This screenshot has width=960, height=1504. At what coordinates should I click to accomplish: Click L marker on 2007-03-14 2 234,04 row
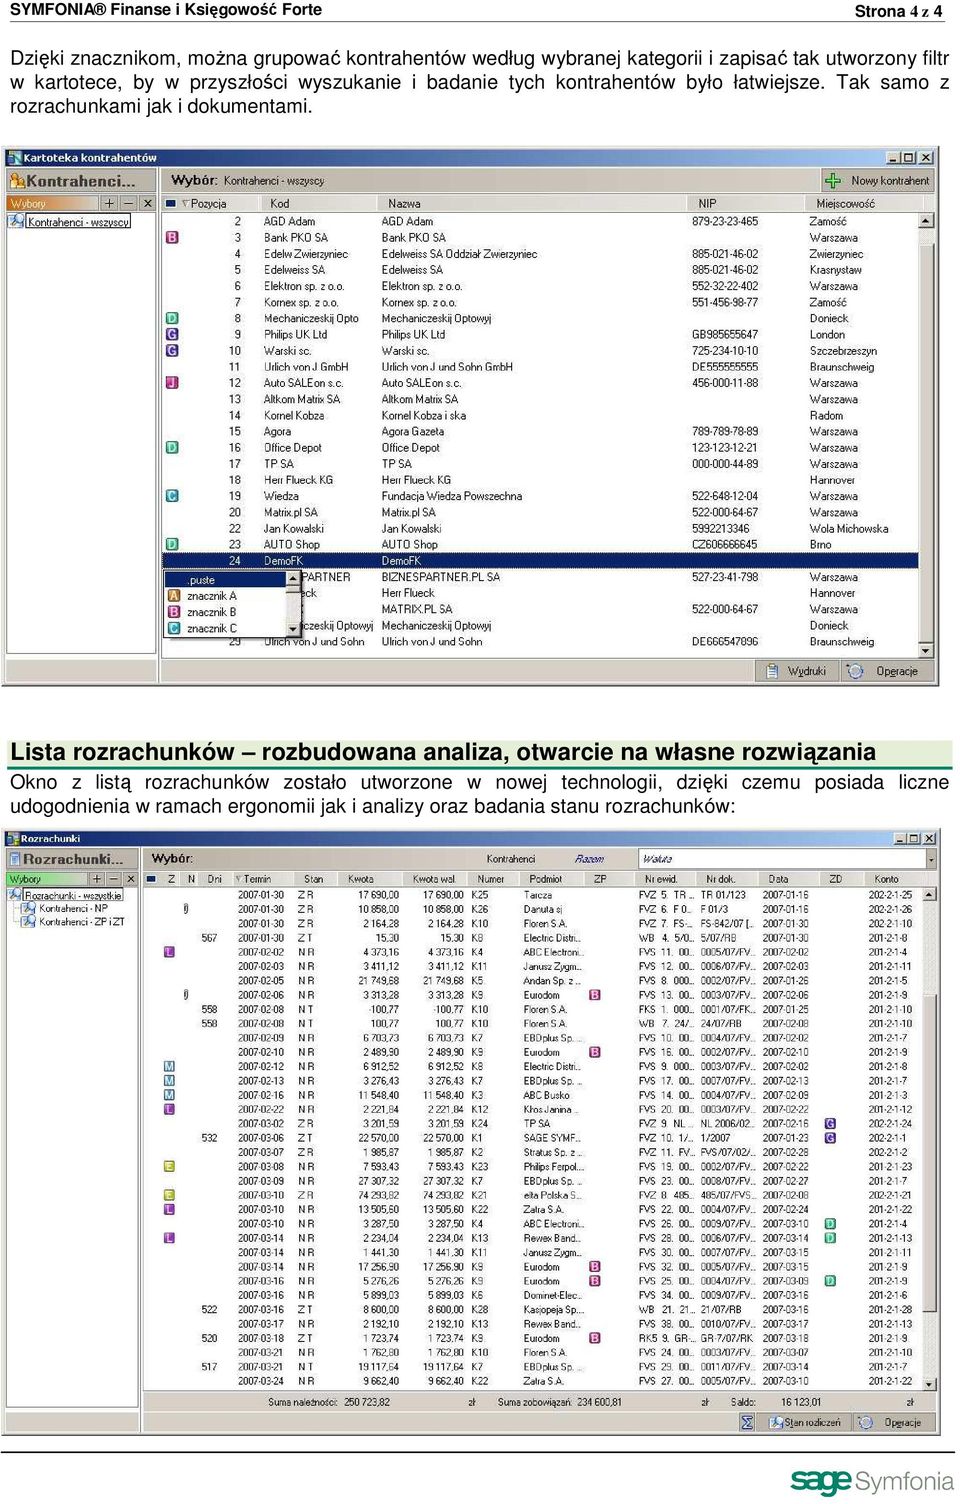click(x=169, y=1238)
